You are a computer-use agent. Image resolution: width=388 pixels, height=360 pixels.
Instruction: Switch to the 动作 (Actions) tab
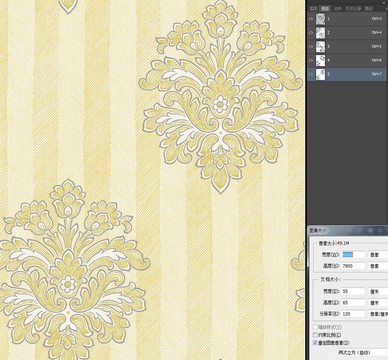tap(337, 9)
